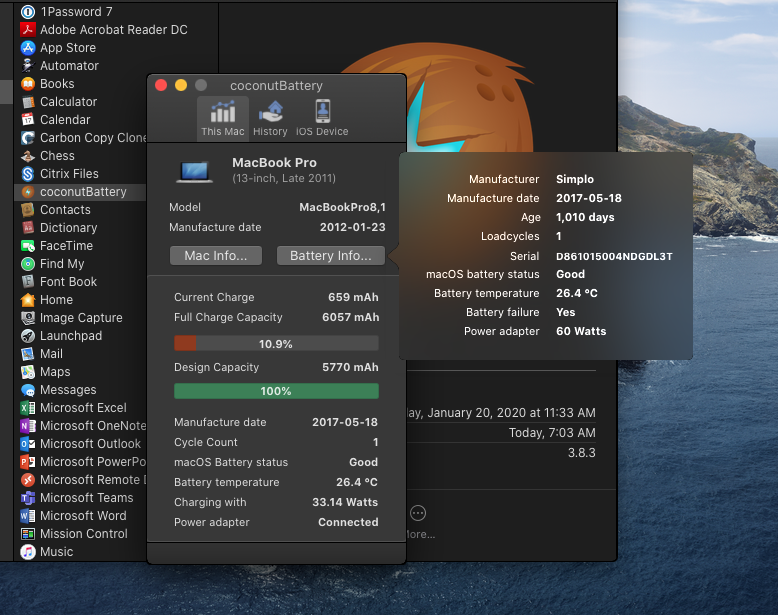Click the Microsoft Outlook icon
The image size is (778, 615).
(28, 444)
